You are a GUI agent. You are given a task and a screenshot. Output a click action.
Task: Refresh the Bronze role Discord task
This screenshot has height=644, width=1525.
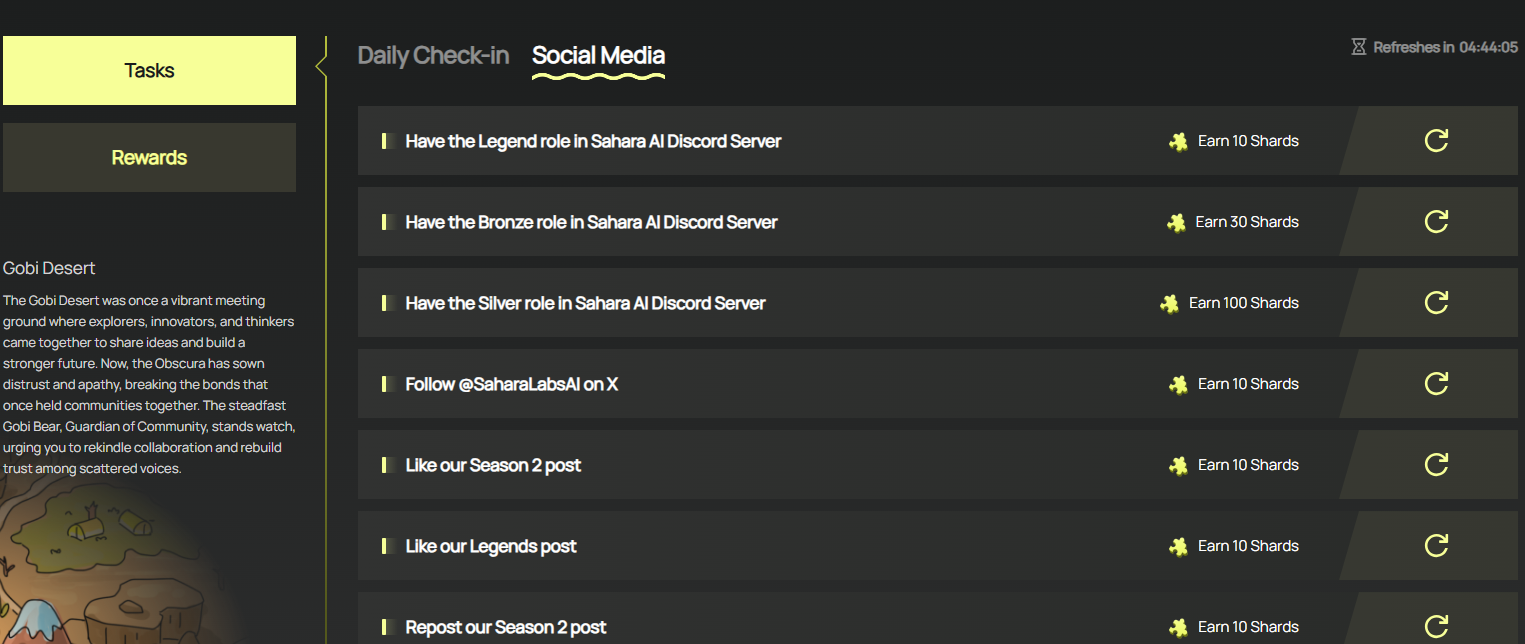click(1436, 222)
